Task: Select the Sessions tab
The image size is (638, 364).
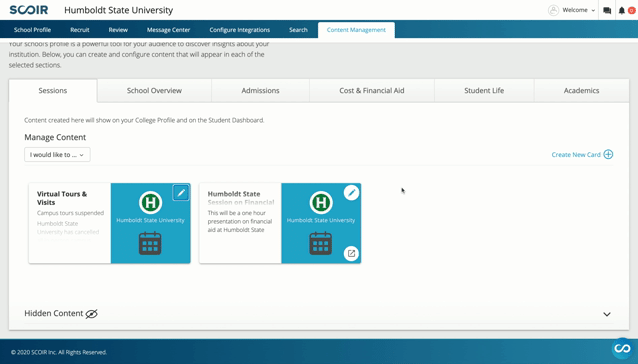Action: (x=53, y=90)
